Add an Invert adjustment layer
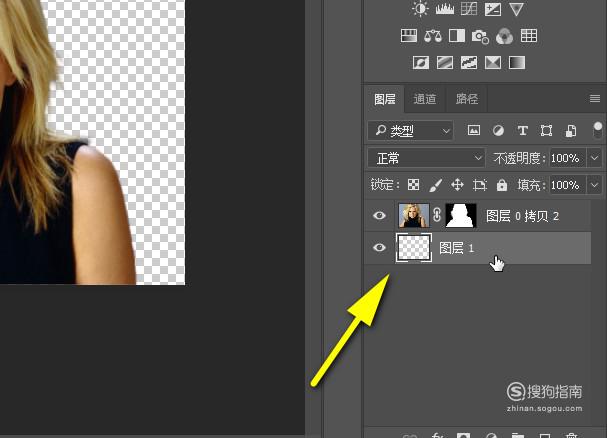Image resolution: width=607 pixels, height=438 pixels. click(x=421, y=62)
